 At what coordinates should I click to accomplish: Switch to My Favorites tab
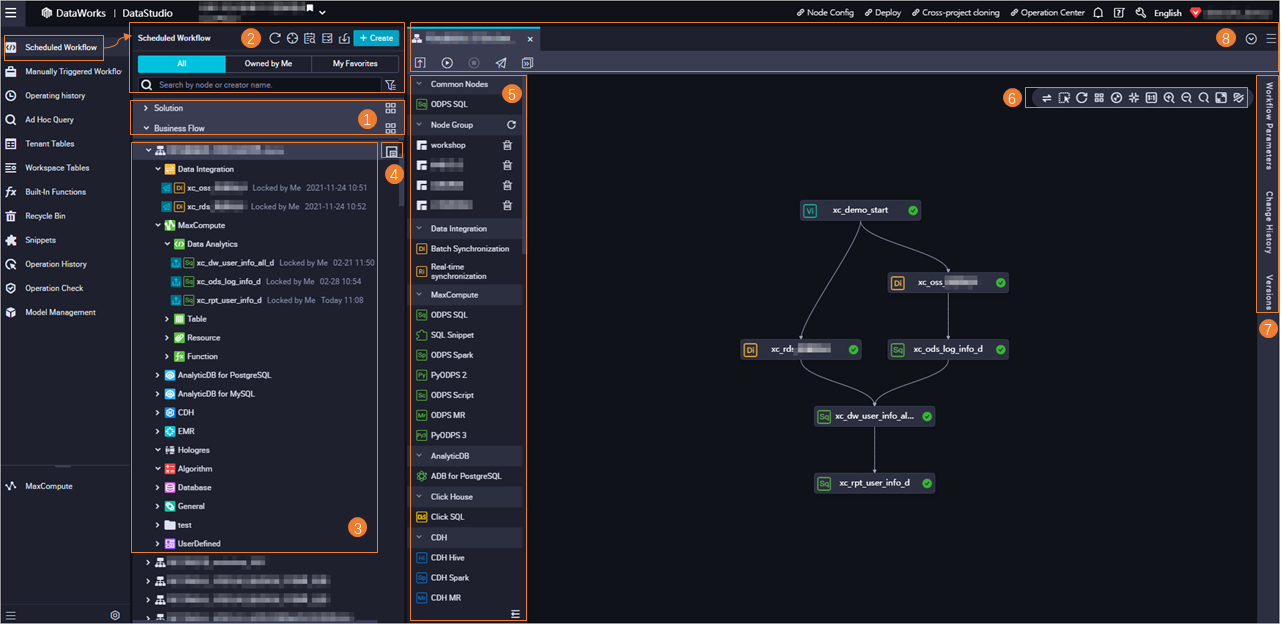pos(355,63)
